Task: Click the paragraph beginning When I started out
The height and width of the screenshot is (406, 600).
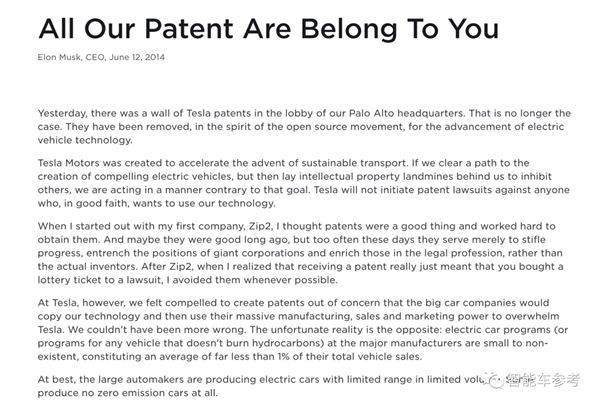Action: (x=300, y=253)
